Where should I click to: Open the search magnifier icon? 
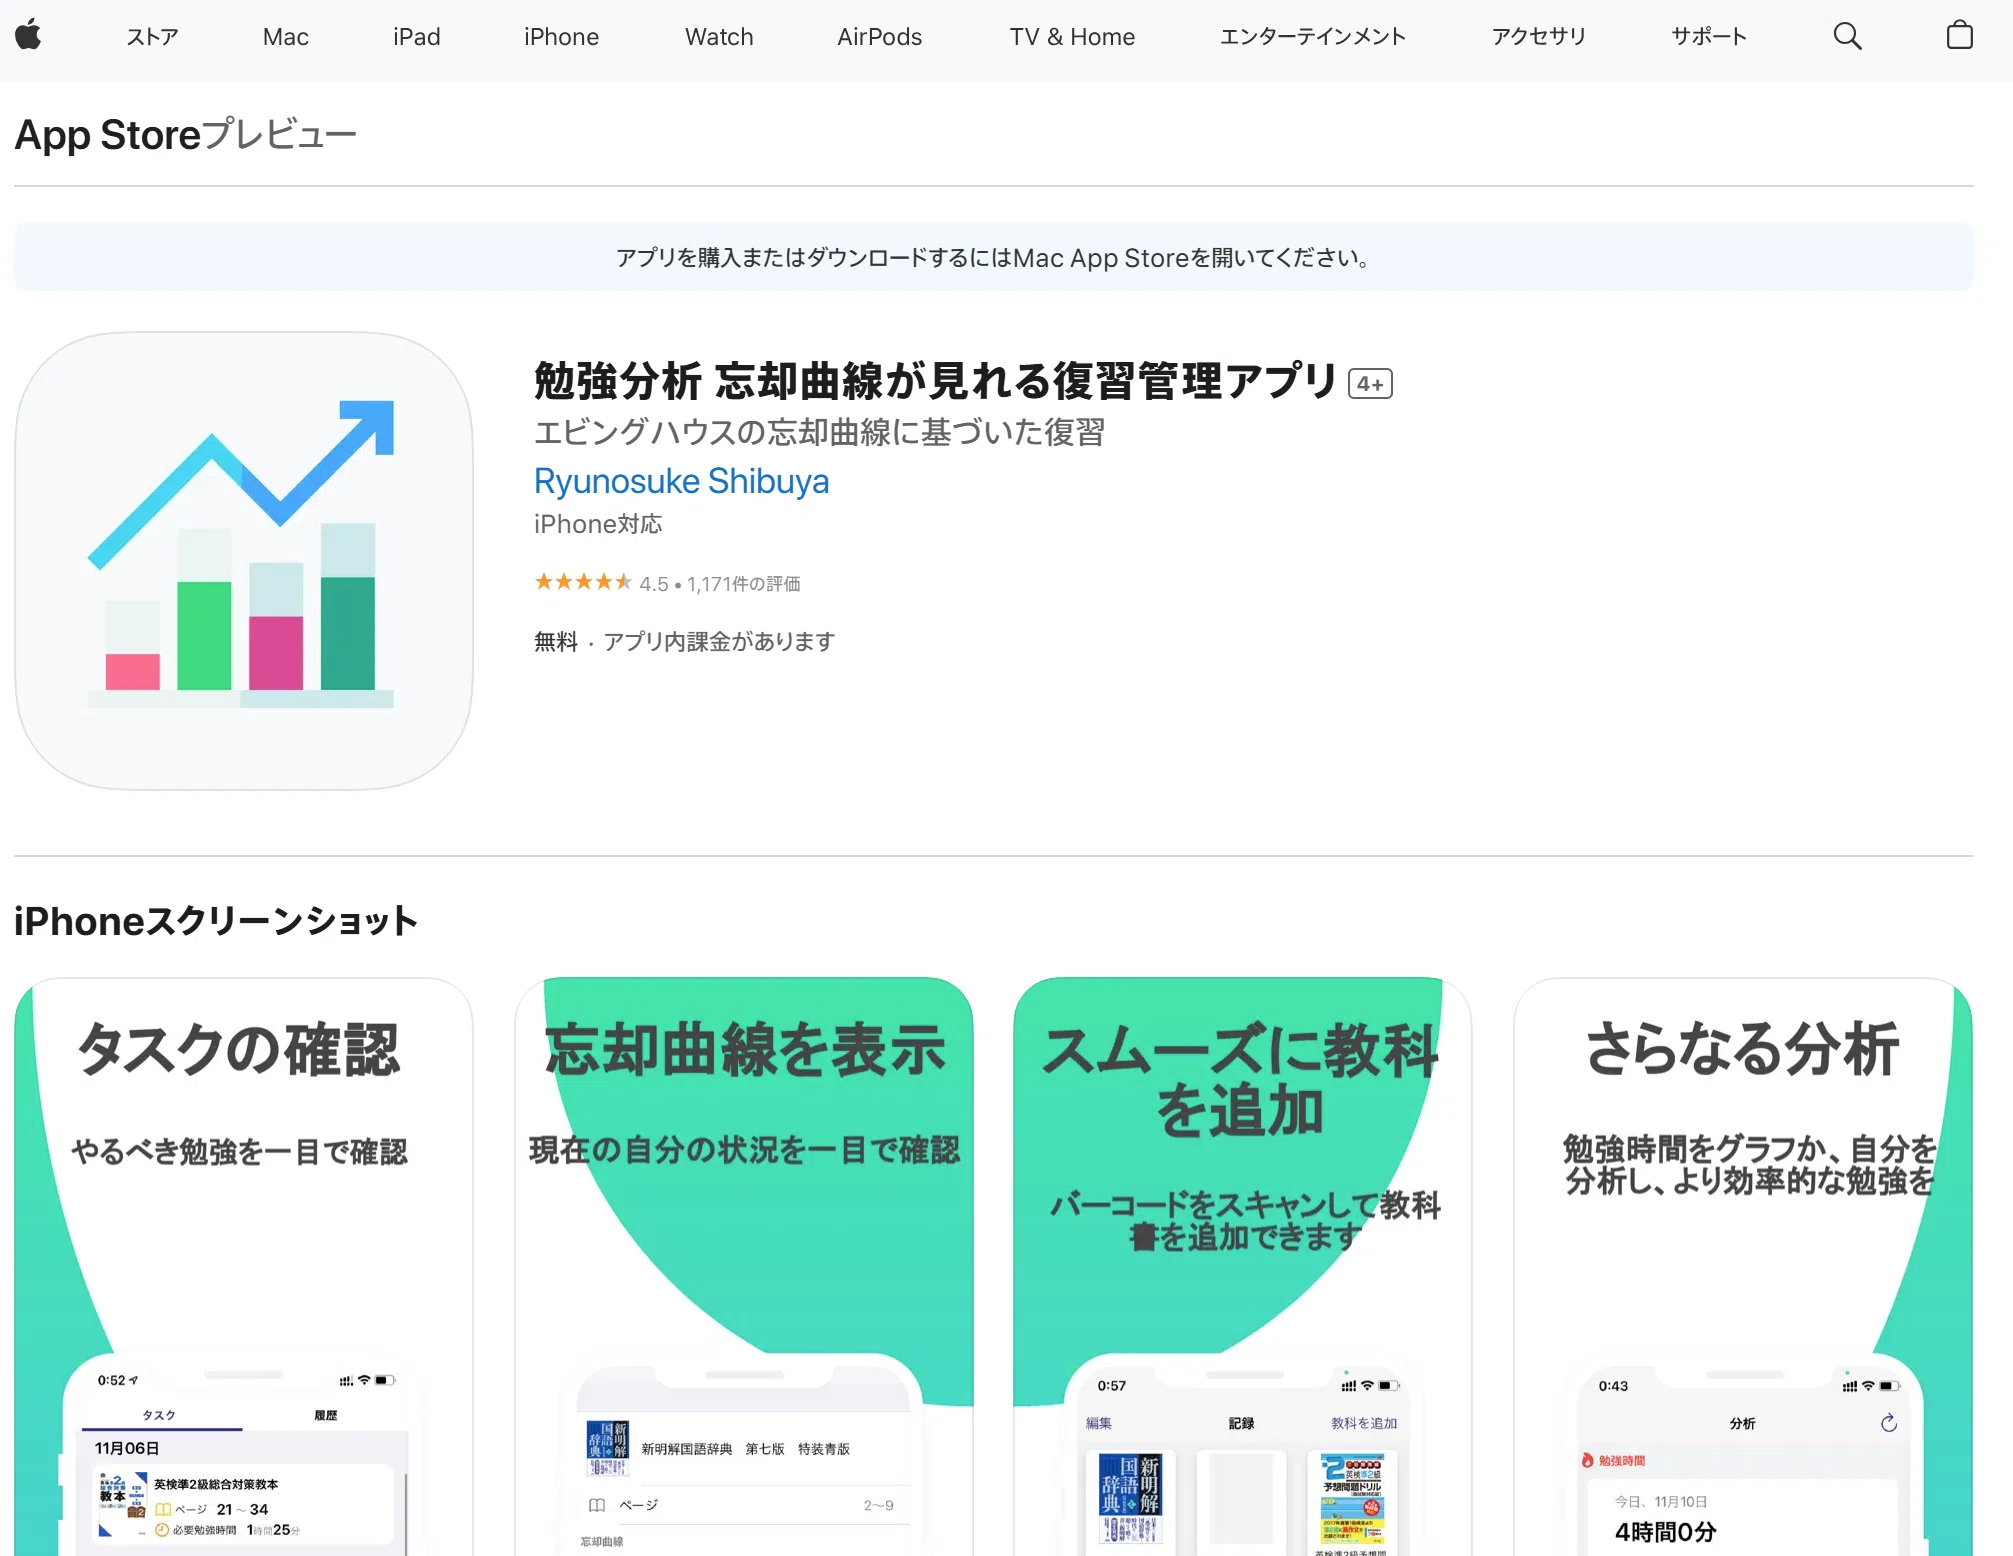coord(1847,36)
